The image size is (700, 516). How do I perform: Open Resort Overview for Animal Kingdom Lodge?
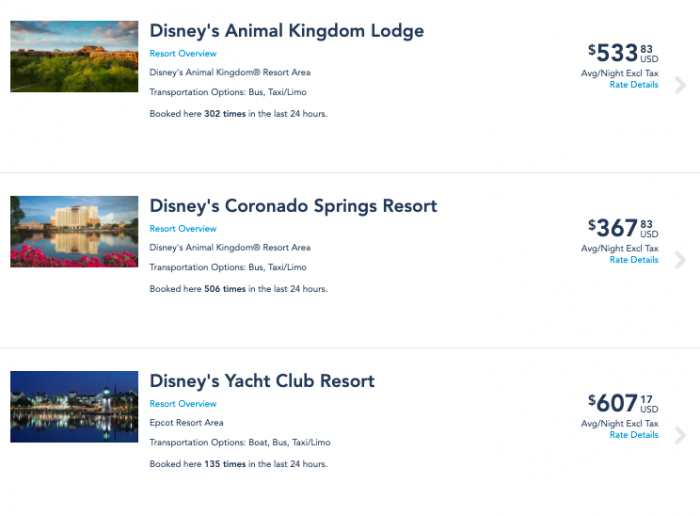[x=183, y=54]
